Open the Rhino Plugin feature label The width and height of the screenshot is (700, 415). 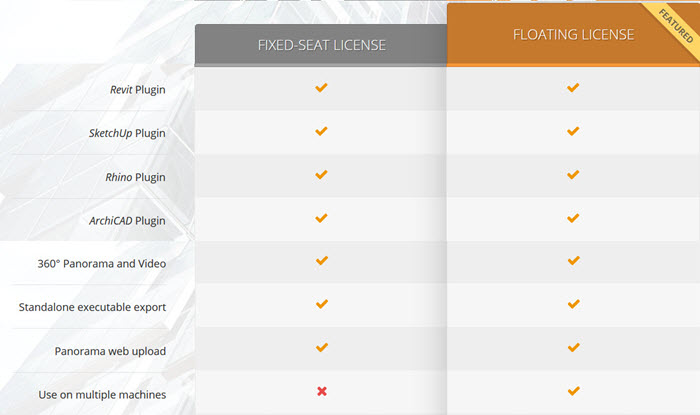tap(135, 177)
